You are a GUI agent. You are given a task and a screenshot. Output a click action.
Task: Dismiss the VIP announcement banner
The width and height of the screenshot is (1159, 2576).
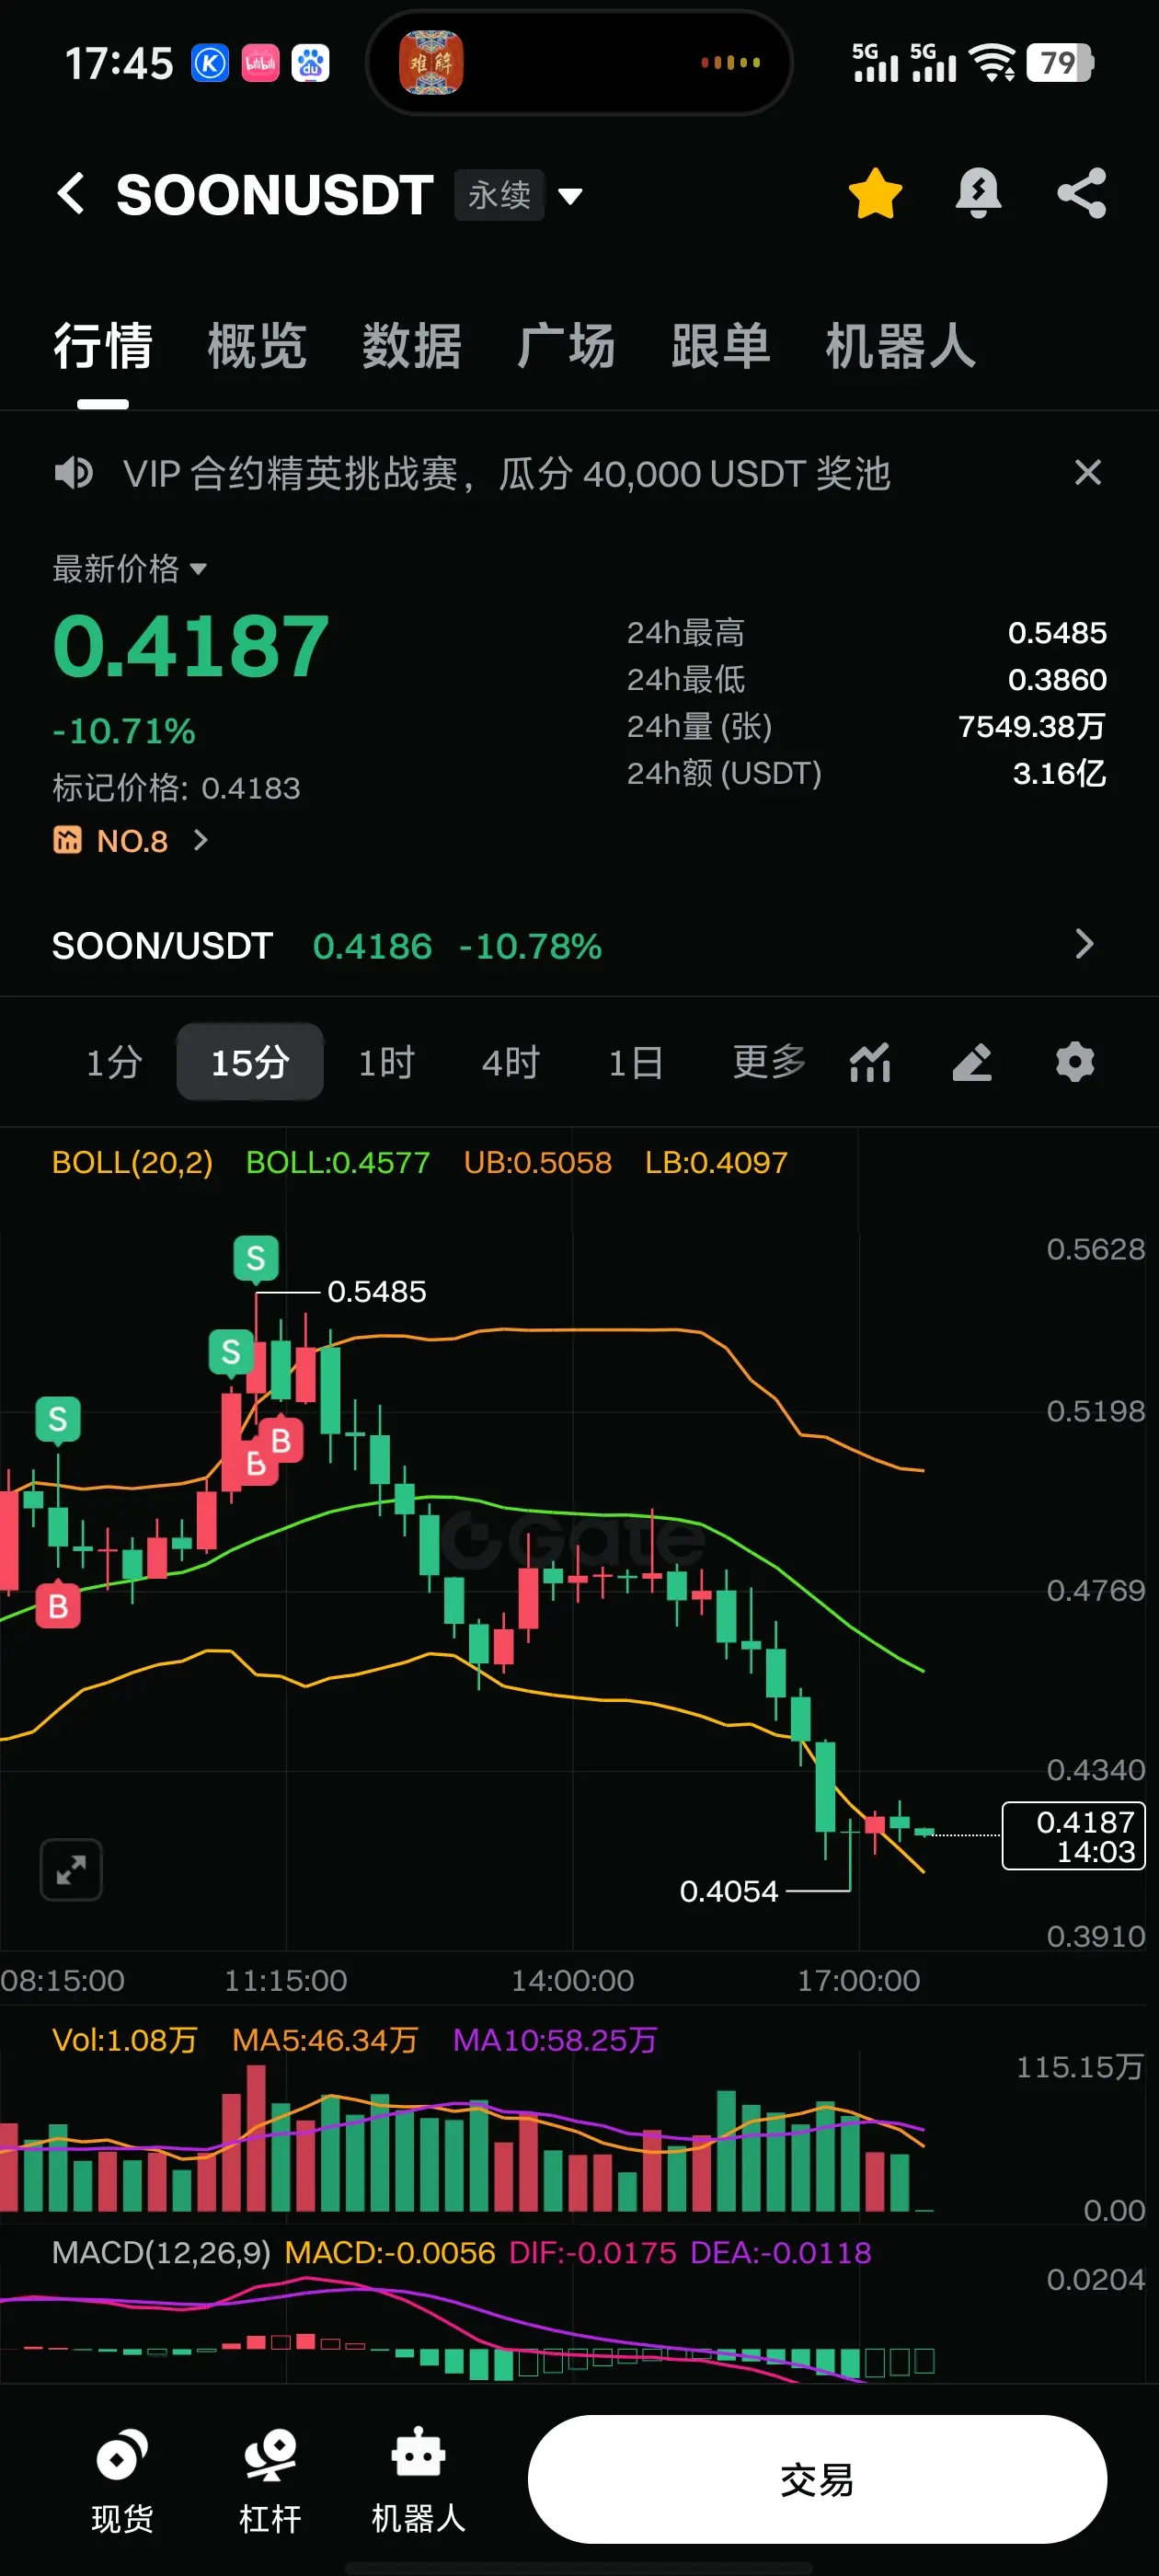point(1088,472)
